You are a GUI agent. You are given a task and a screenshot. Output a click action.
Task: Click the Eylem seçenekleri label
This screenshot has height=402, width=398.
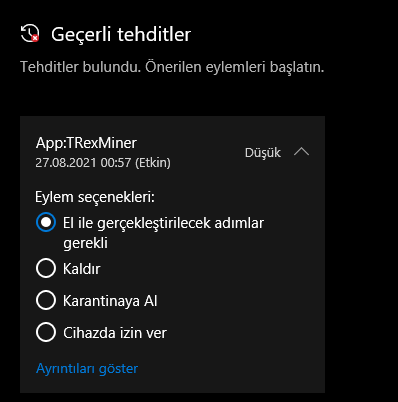pos(95,197)
